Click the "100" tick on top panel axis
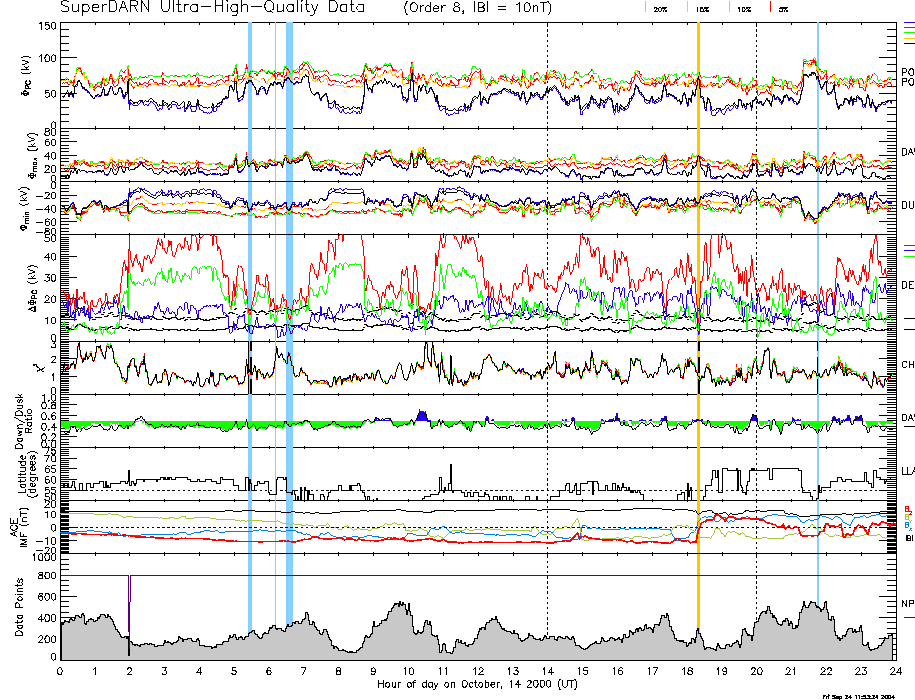The image size is (915, 700). (x=48, y=59)
